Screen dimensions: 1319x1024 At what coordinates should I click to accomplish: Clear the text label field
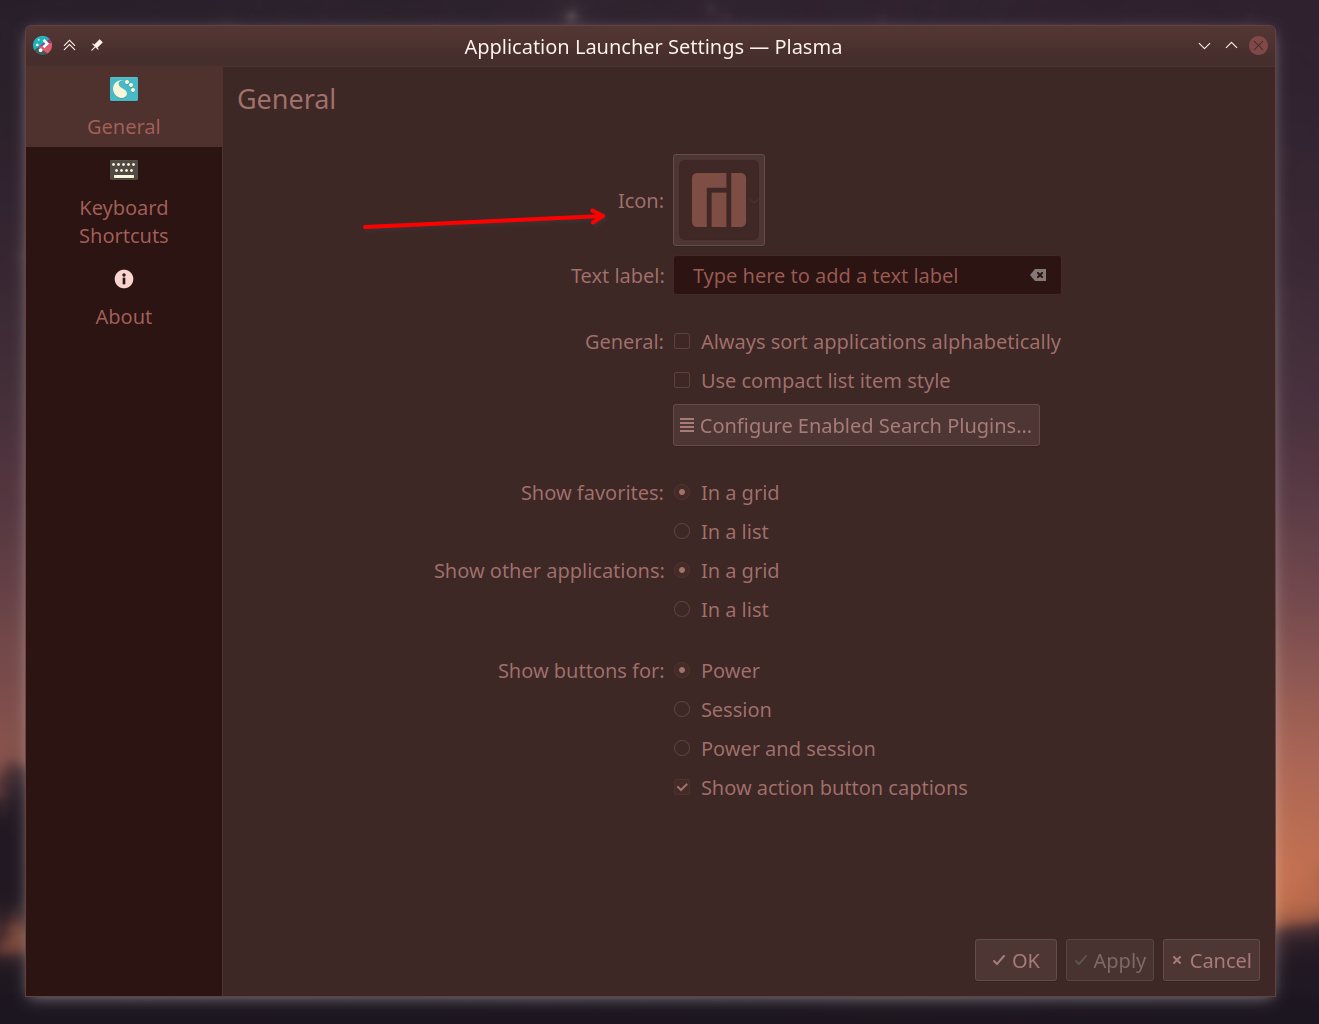click(x=1038, y=275)
